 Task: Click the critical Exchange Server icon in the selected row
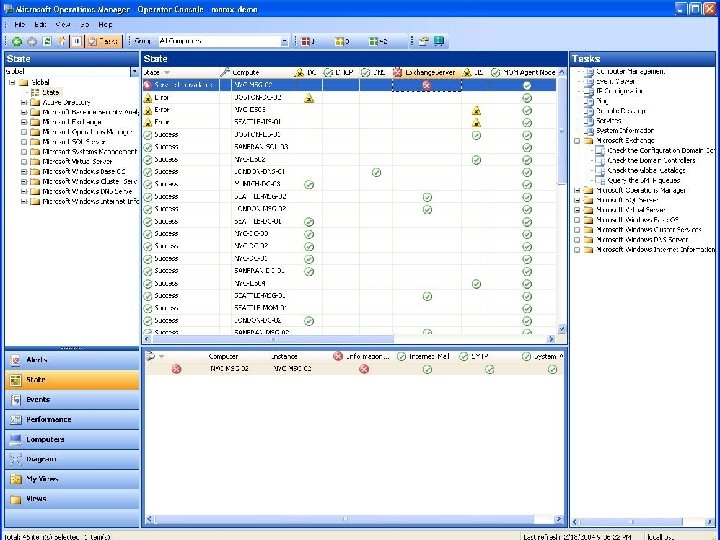[427, 85]
